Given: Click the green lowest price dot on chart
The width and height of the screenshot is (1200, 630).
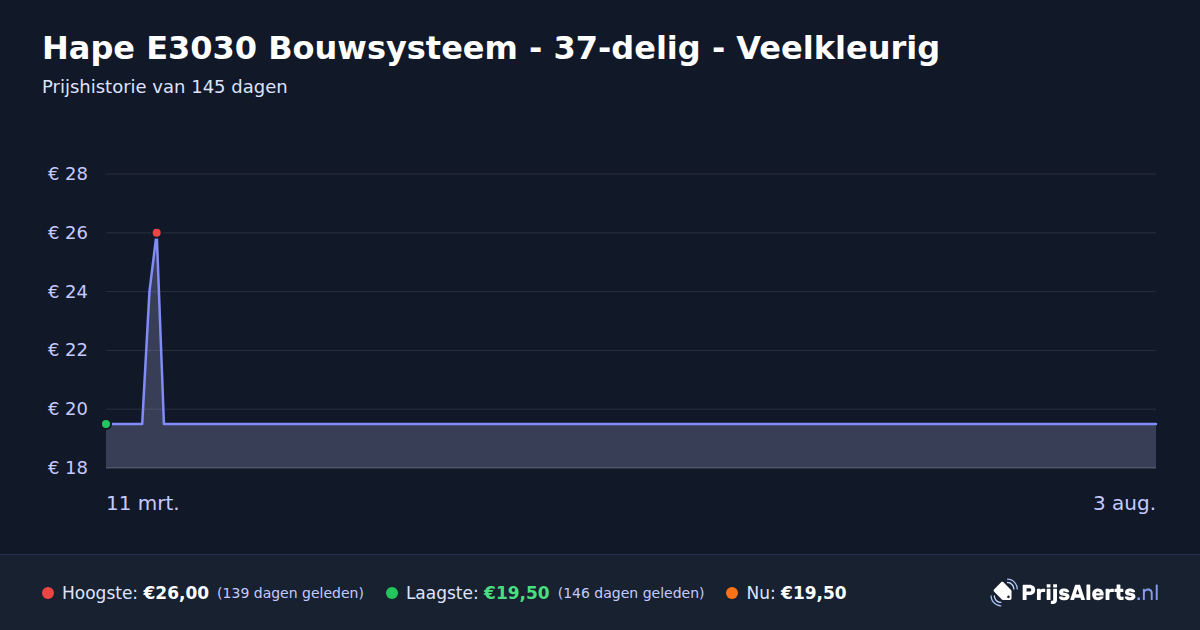Looking at the screenshot, I should (106, 424).
